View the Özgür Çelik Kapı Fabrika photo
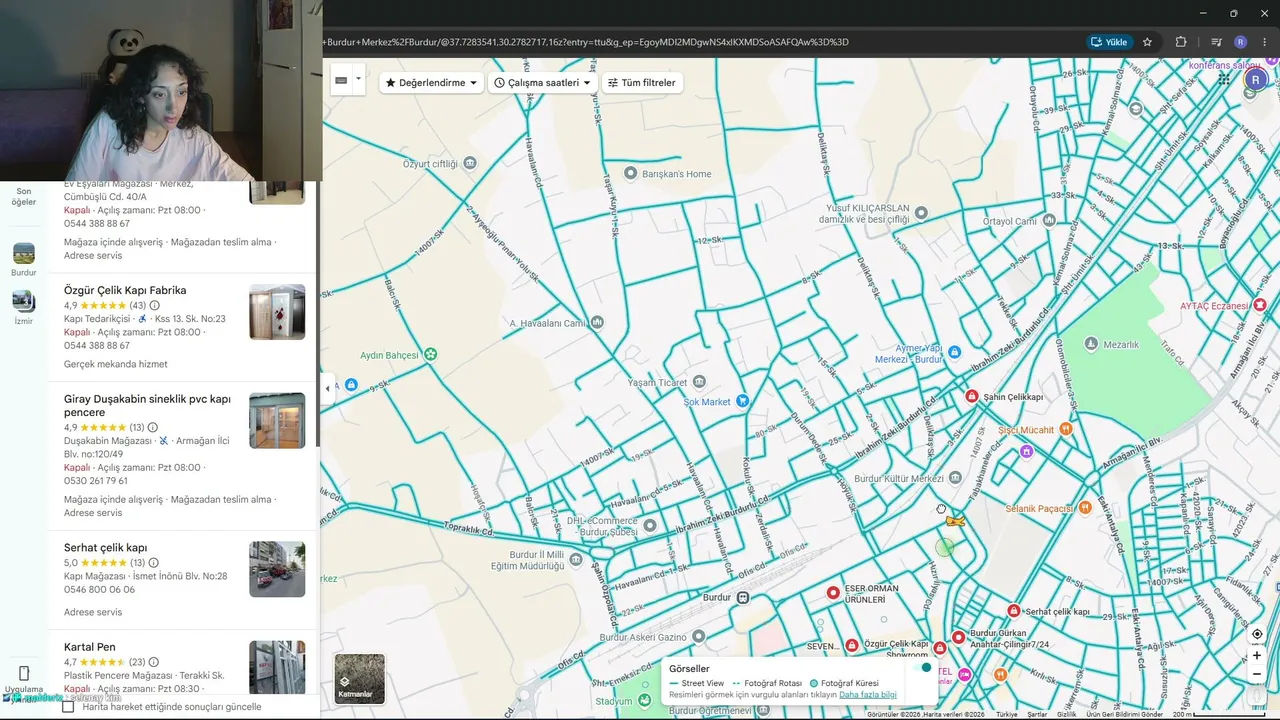Image resolution: width=1280 pixels, height=720 pixels. pyautogui.click(x=277, y=312)
